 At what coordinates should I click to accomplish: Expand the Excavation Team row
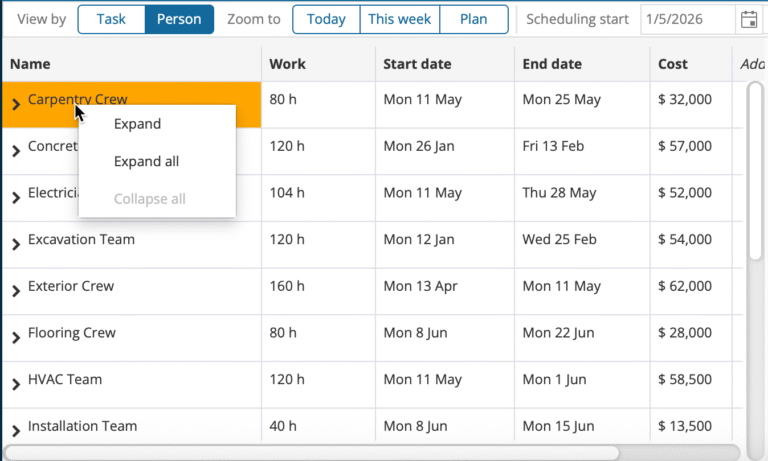(16, 244)
